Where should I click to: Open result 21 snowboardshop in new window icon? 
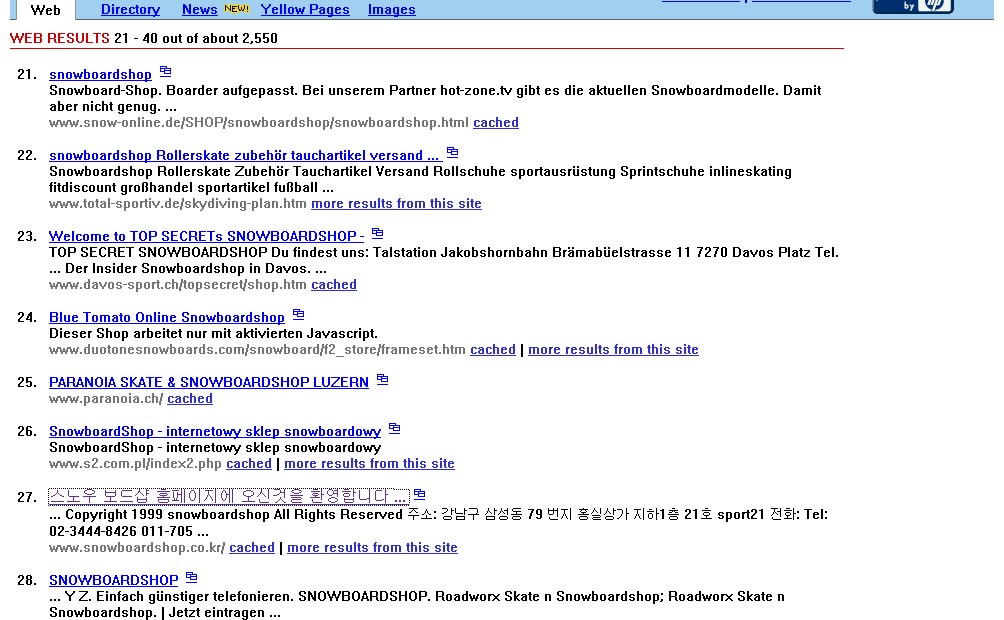(165, 71)
